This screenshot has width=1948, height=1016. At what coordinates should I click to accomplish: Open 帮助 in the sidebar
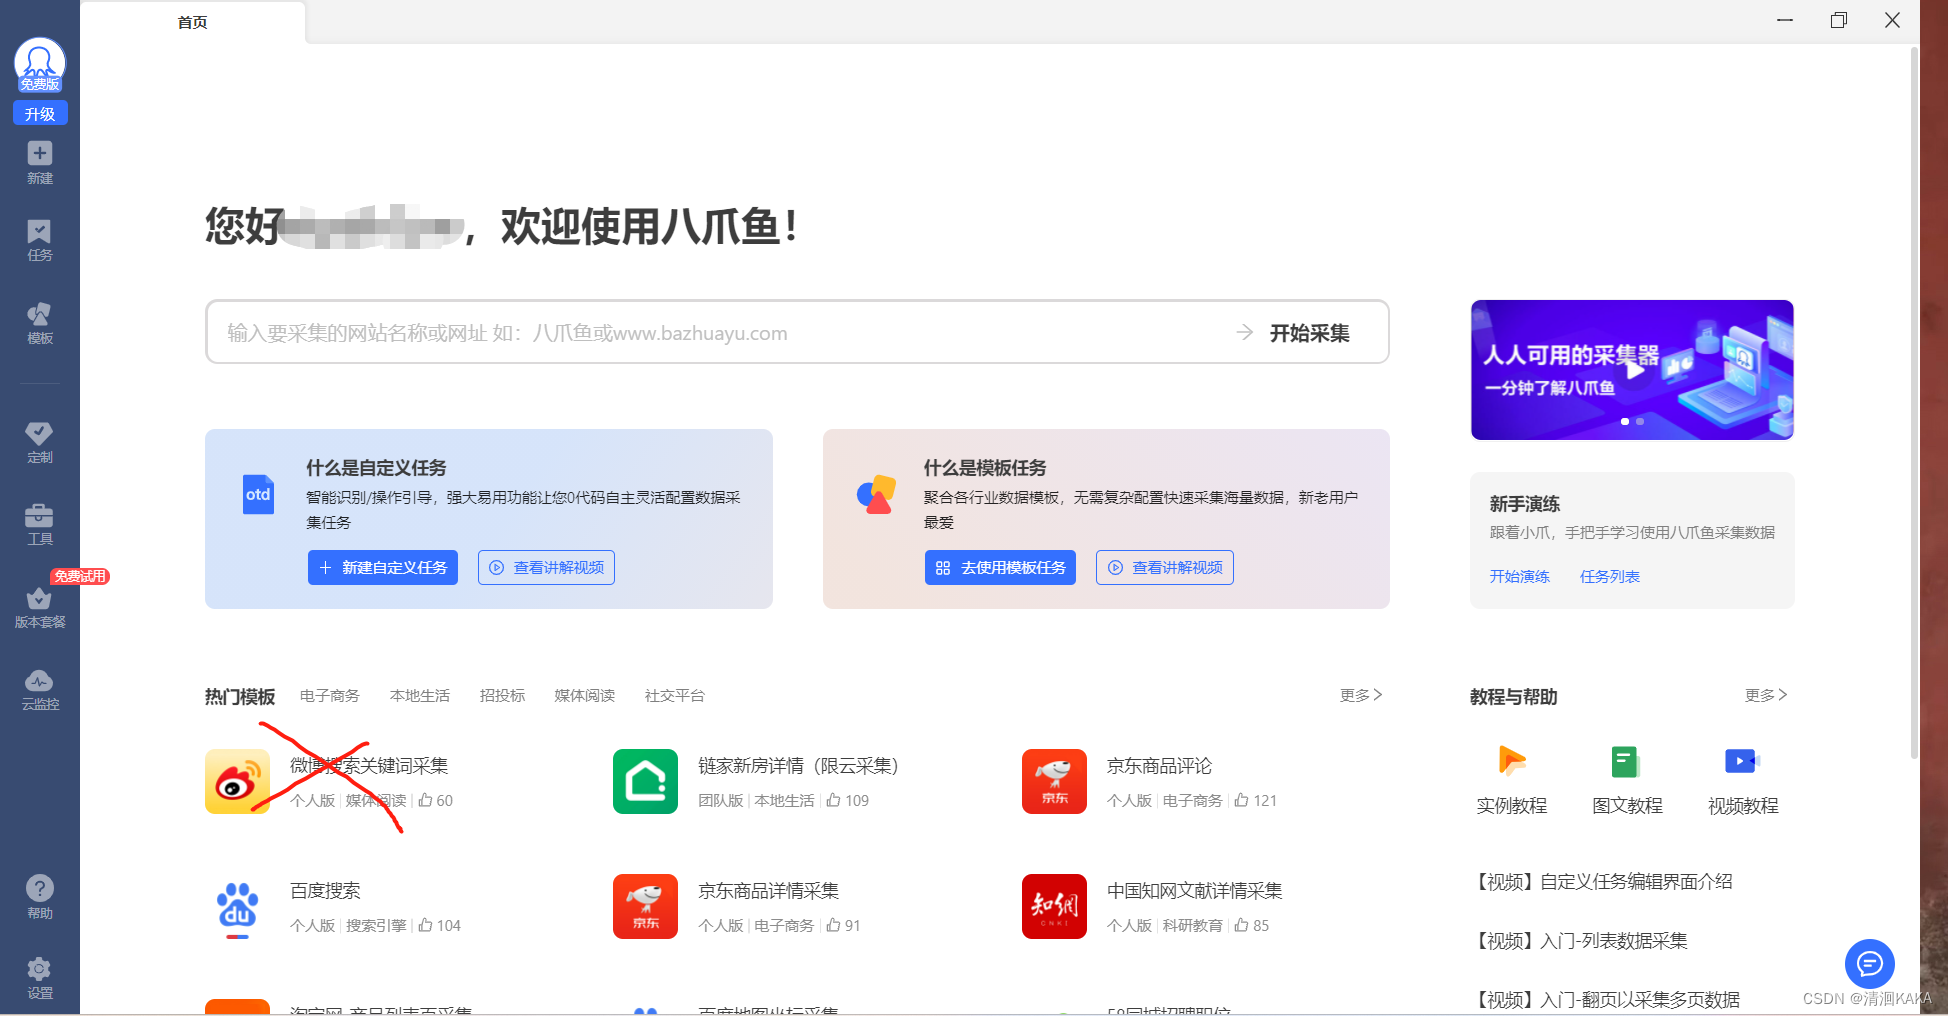40,897
